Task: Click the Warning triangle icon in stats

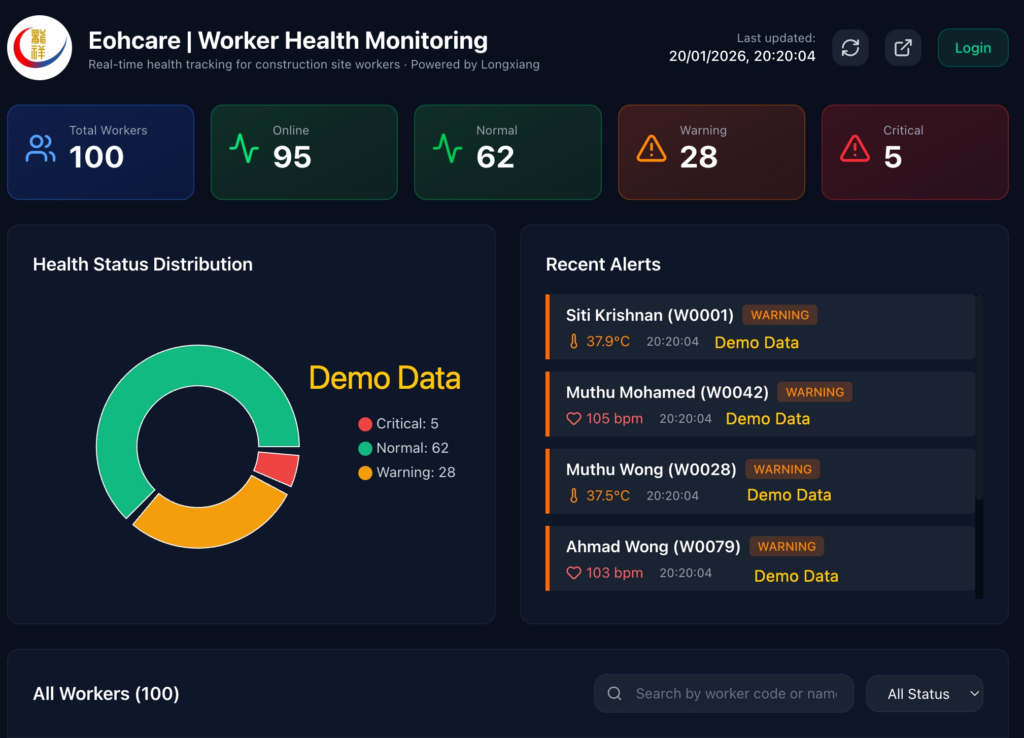Action: 651,150
